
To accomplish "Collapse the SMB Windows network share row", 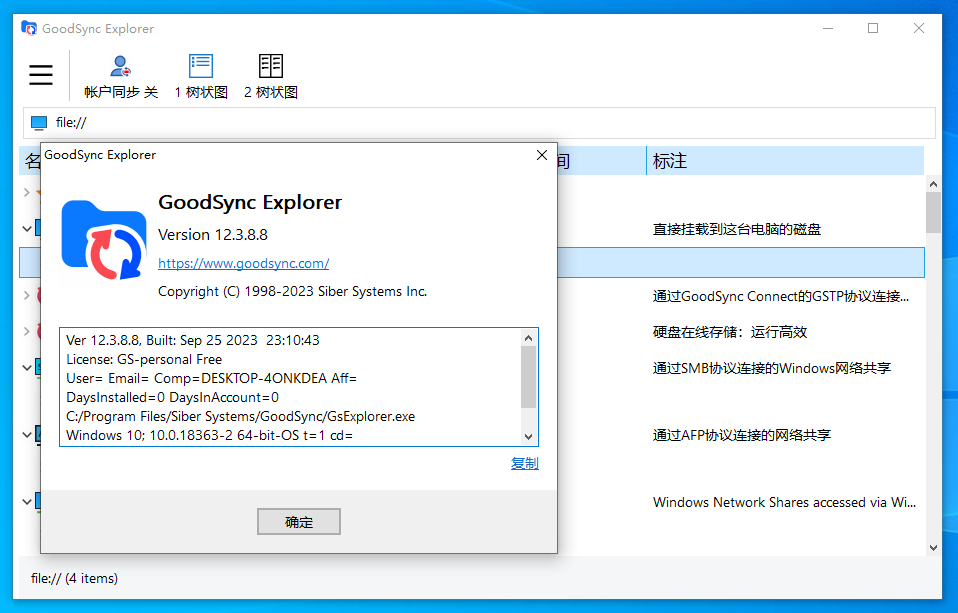I will pos(27,368).
